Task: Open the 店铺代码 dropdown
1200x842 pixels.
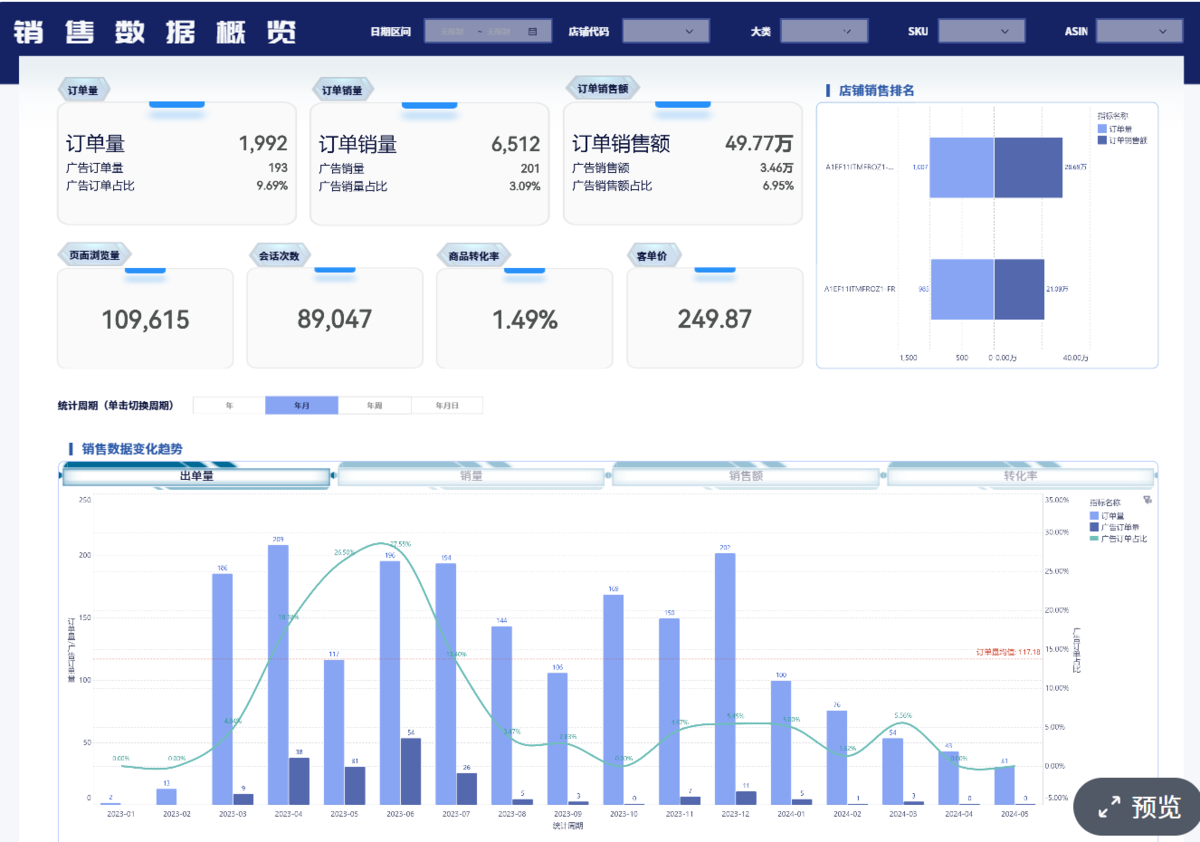Action: click(x=666, y=32)
